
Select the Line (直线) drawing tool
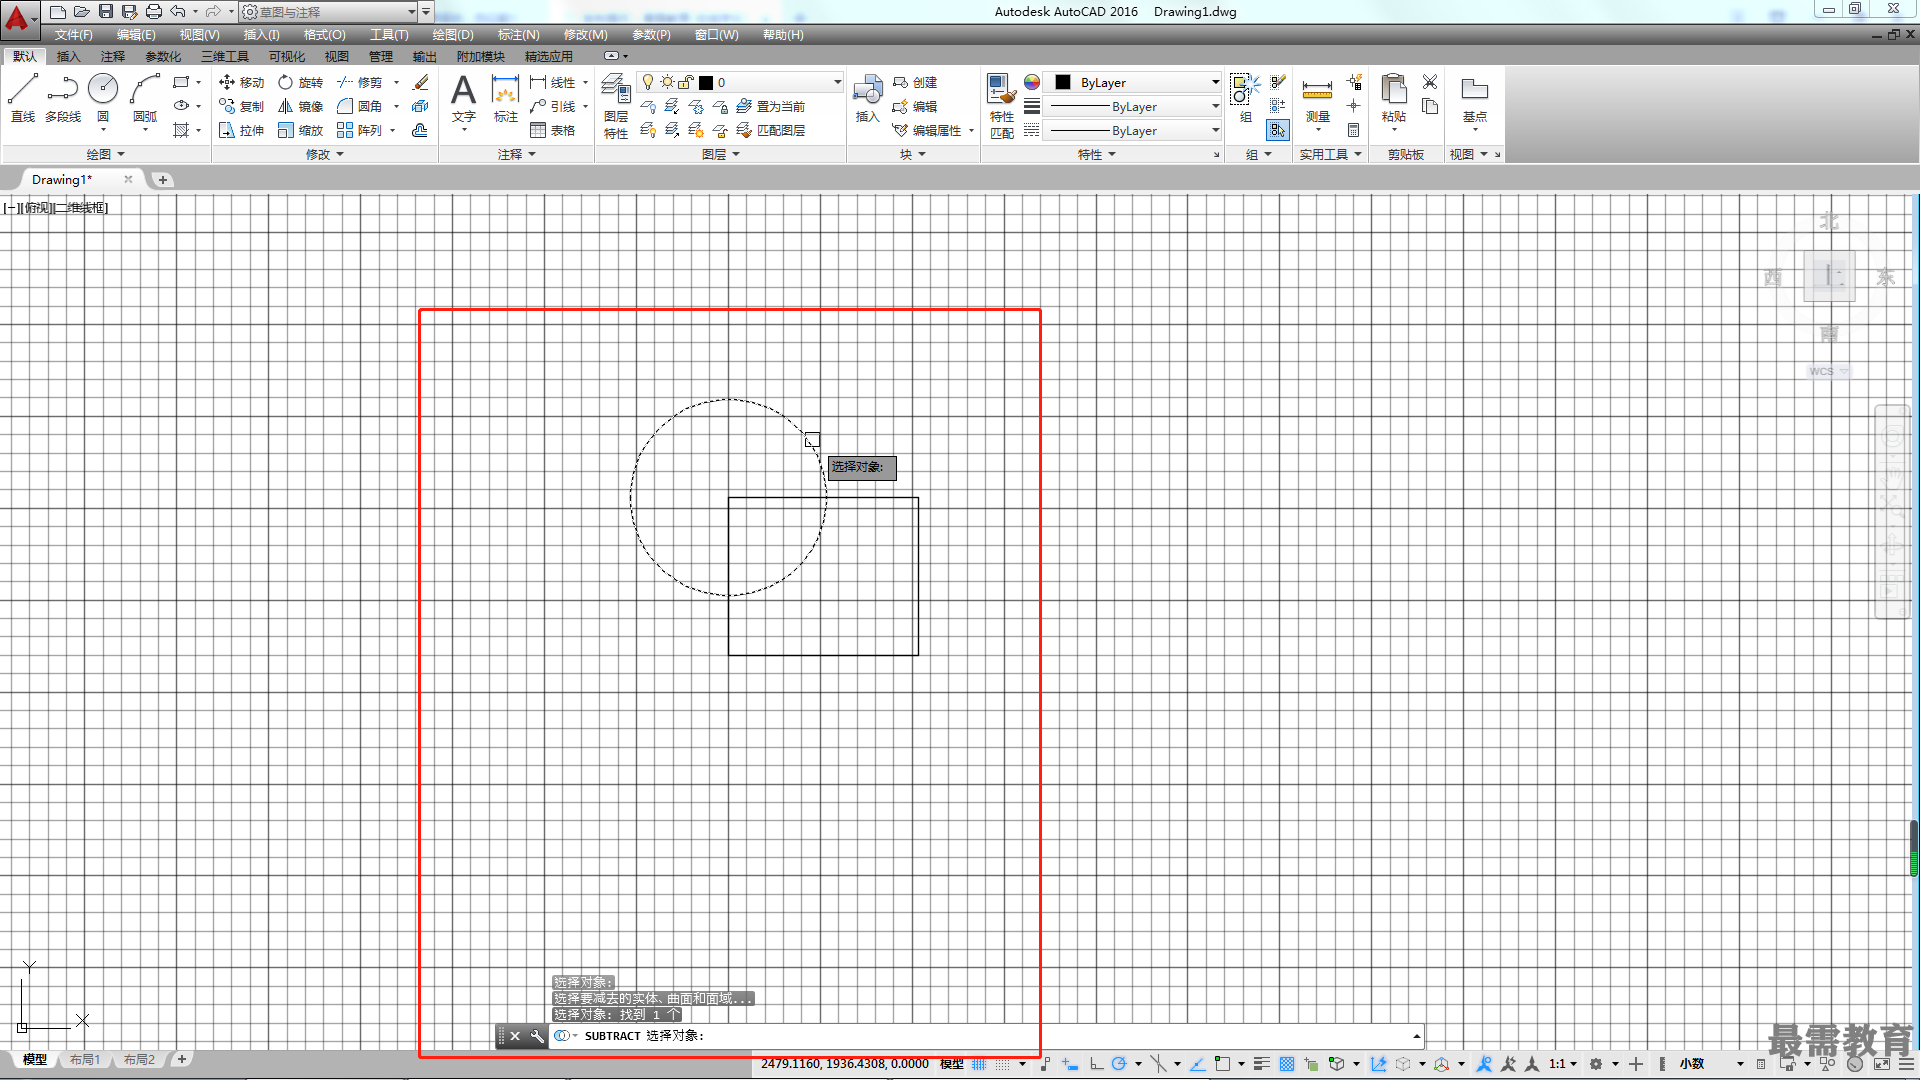coord(23,98)
